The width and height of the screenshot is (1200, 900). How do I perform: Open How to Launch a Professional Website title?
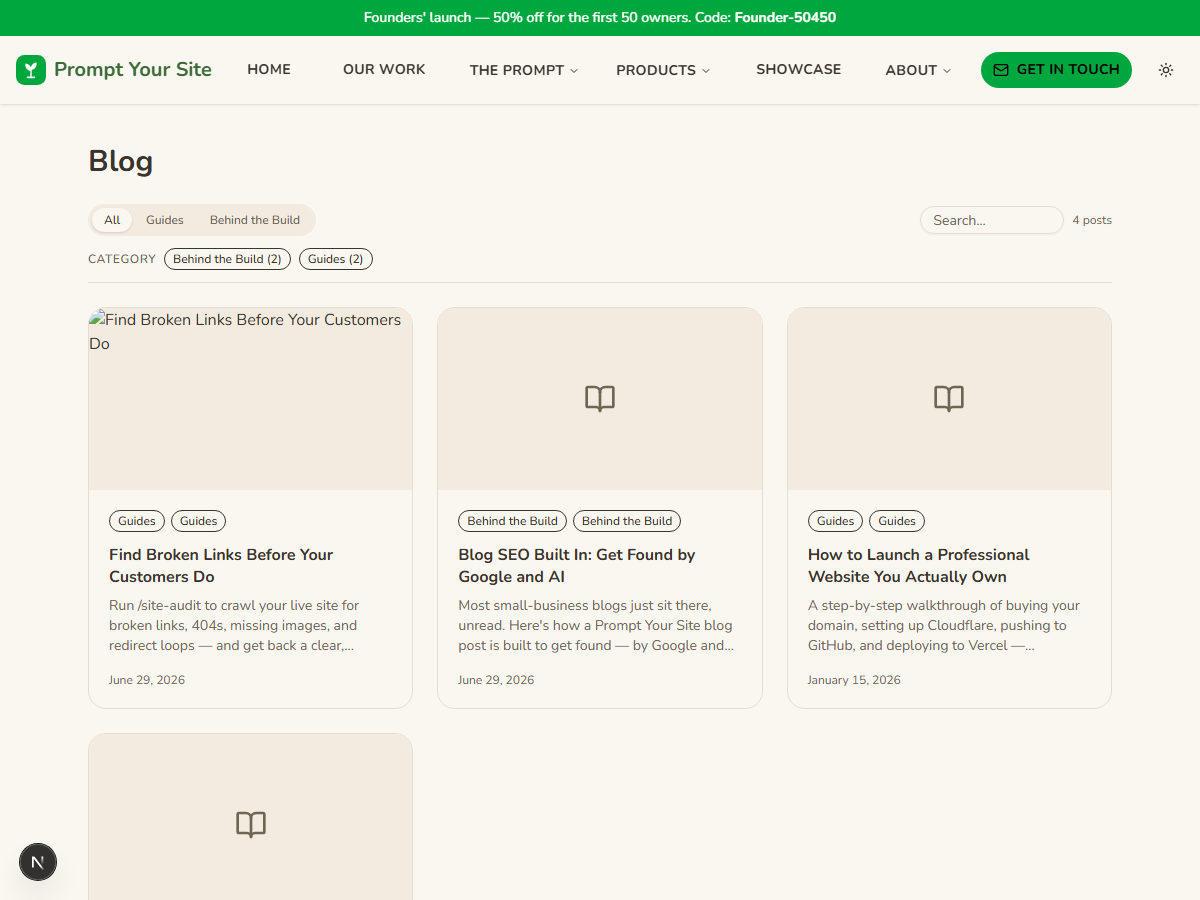tap(918, 566)
